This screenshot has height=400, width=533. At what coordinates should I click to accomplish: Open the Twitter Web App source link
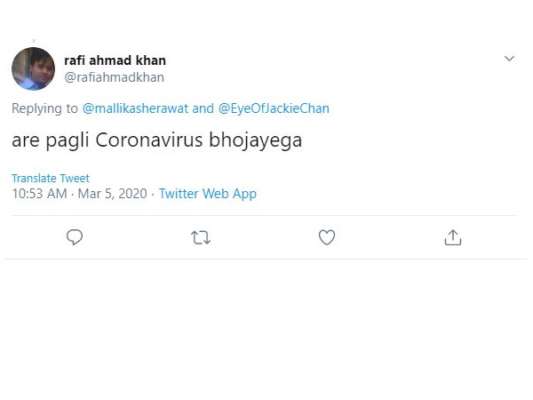click(208, 194)
